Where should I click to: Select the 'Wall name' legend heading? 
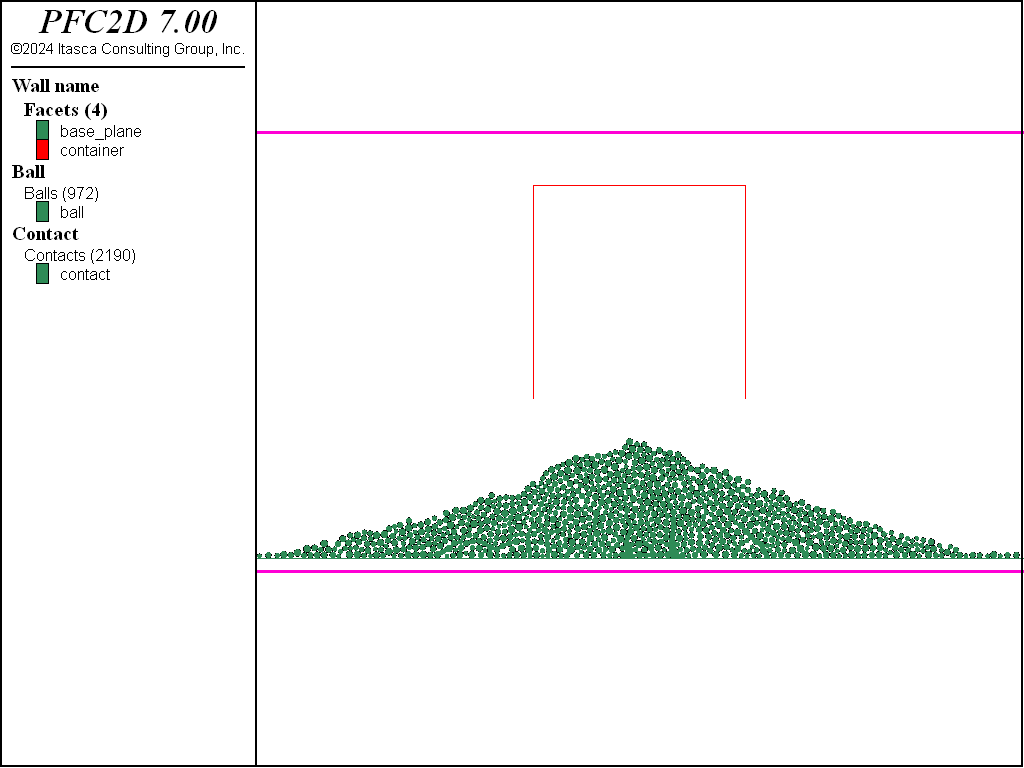(56, 86)
